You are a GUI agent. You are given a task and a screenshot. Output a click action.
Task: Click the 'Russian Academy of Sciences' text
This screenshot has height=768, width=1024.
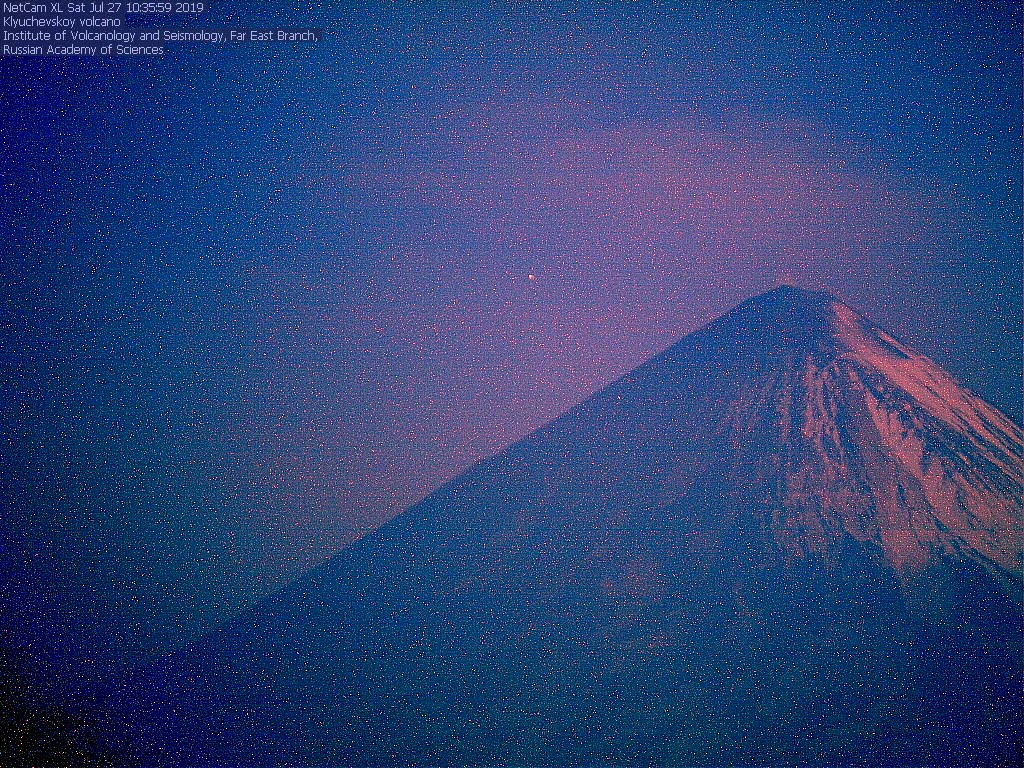click(x=83, y=50)
